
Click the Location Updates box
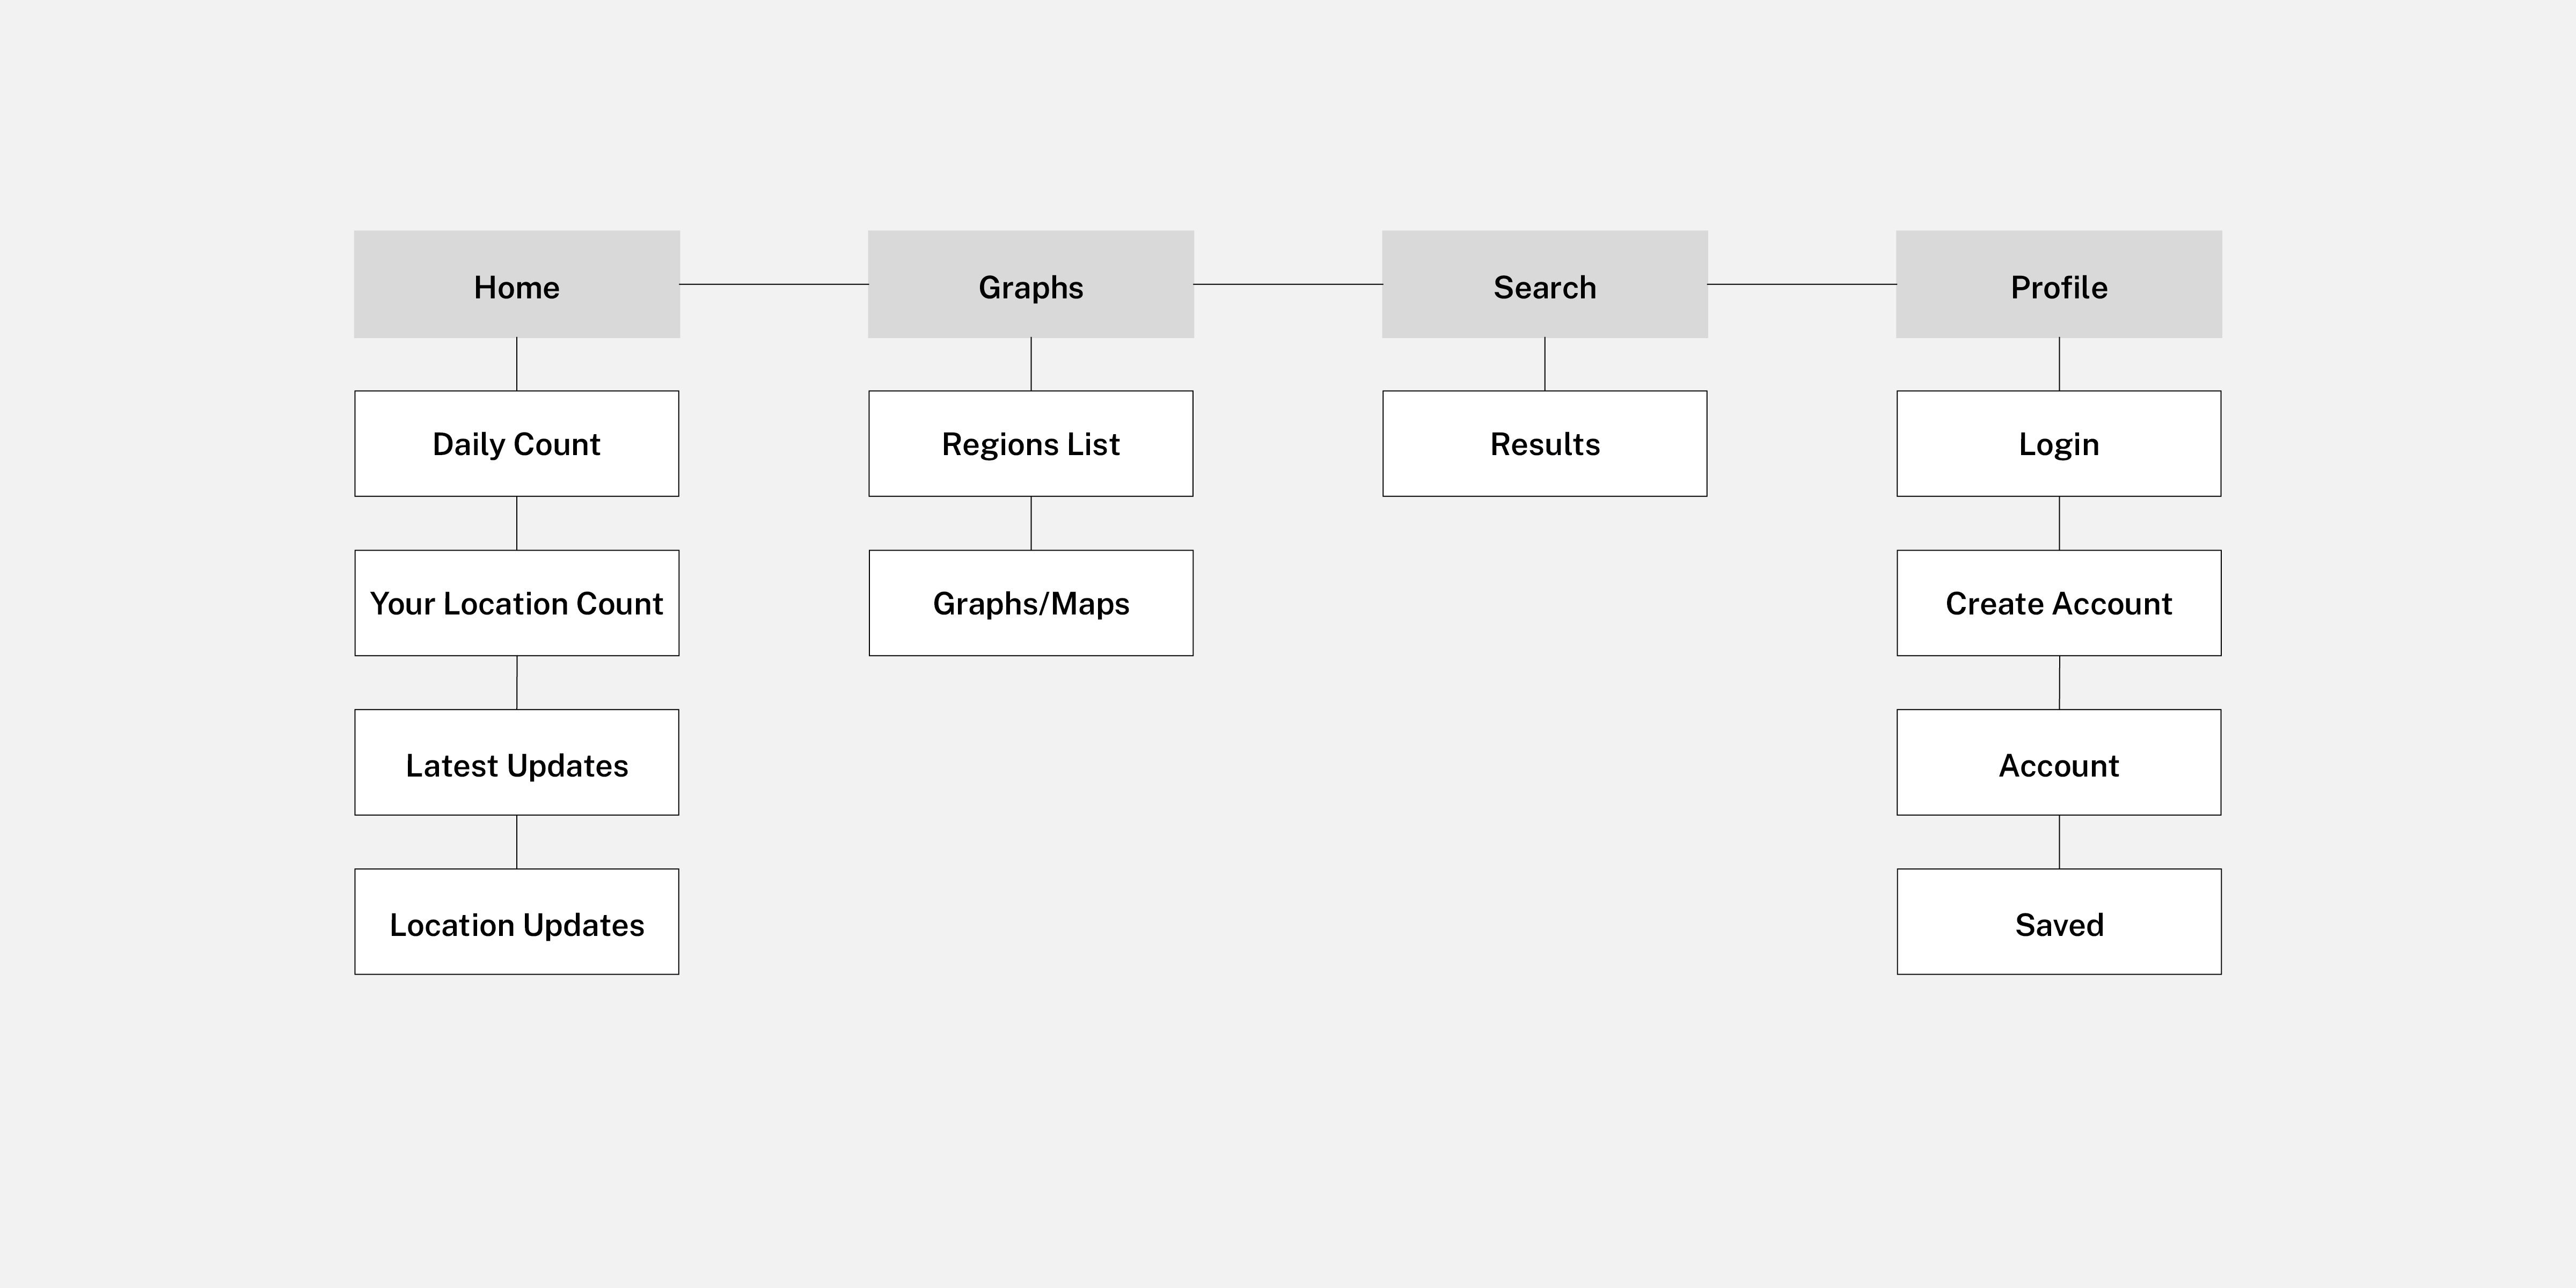pyautogui.click(x=517, y=922)
